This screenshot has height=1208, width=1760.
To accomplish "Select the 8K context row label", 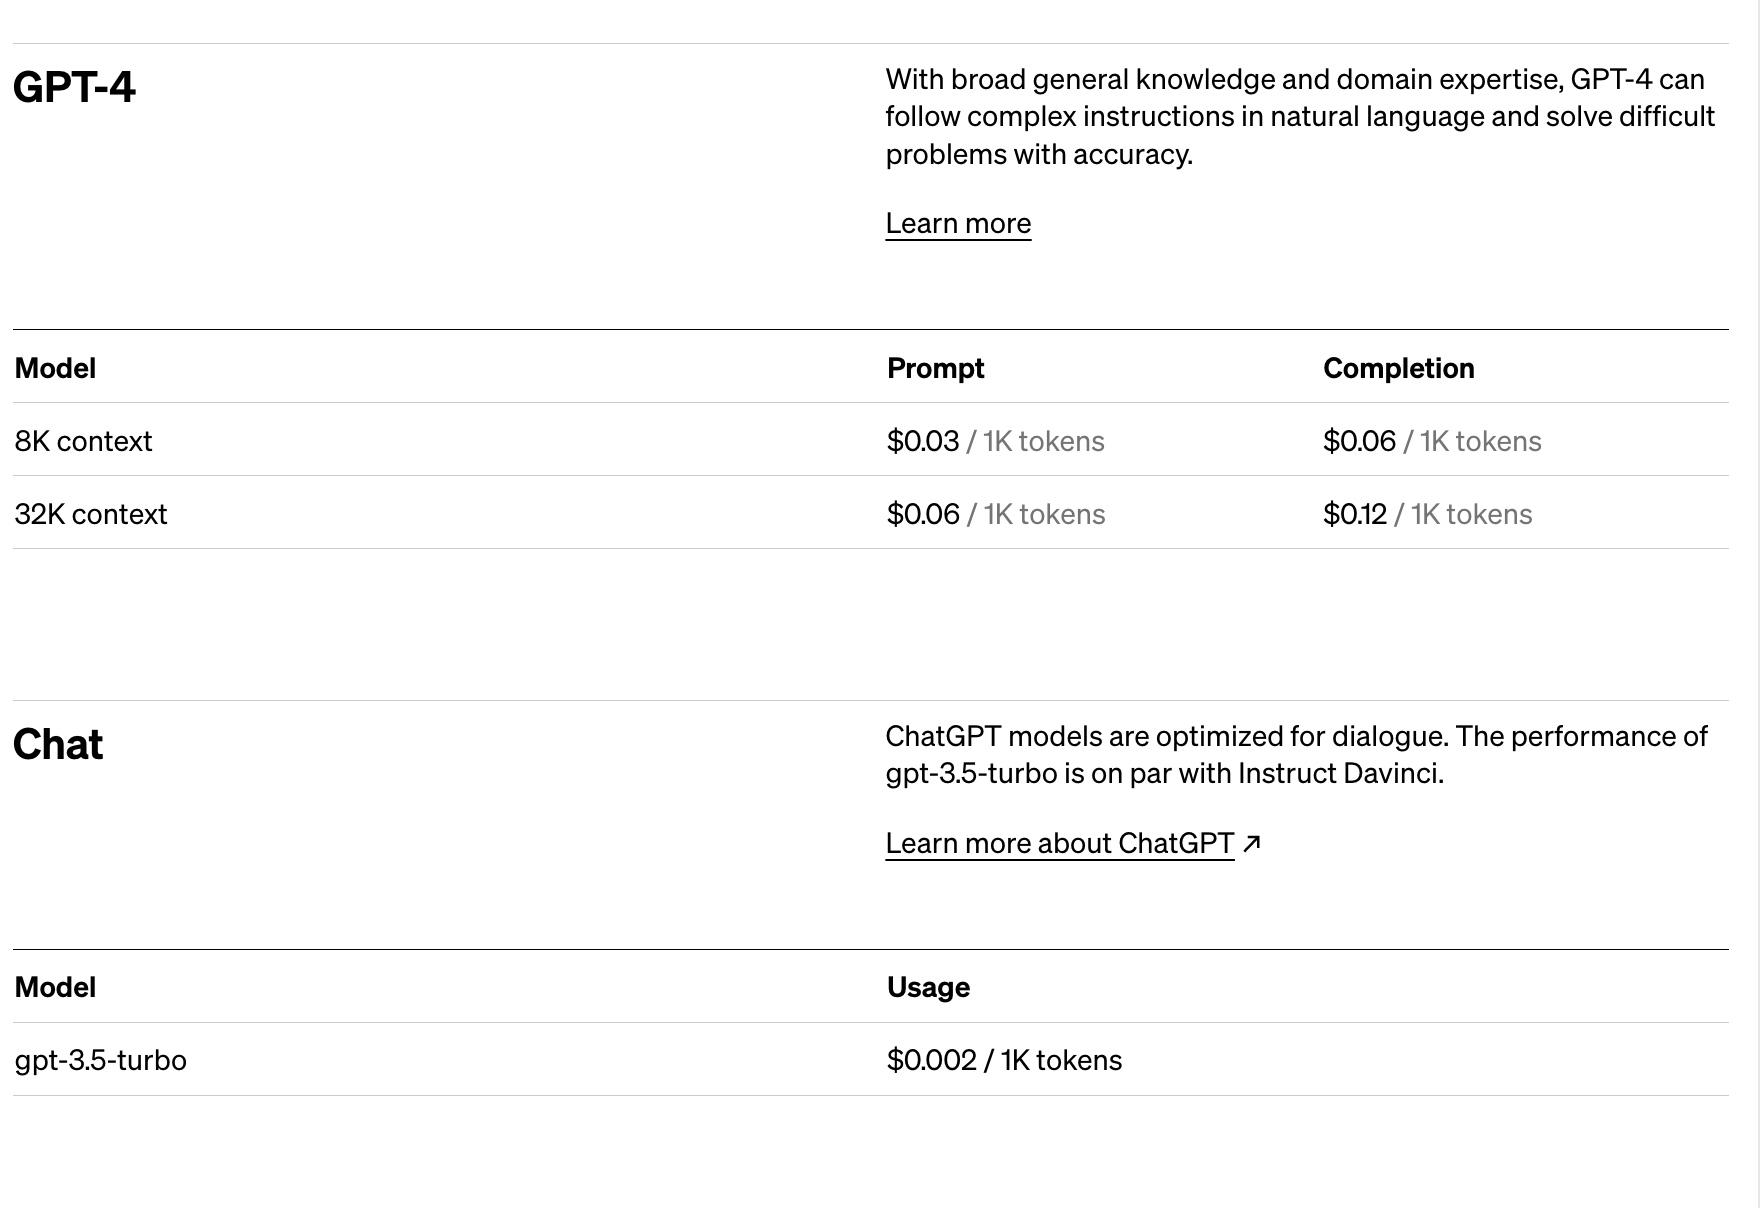I will (83, 441).
